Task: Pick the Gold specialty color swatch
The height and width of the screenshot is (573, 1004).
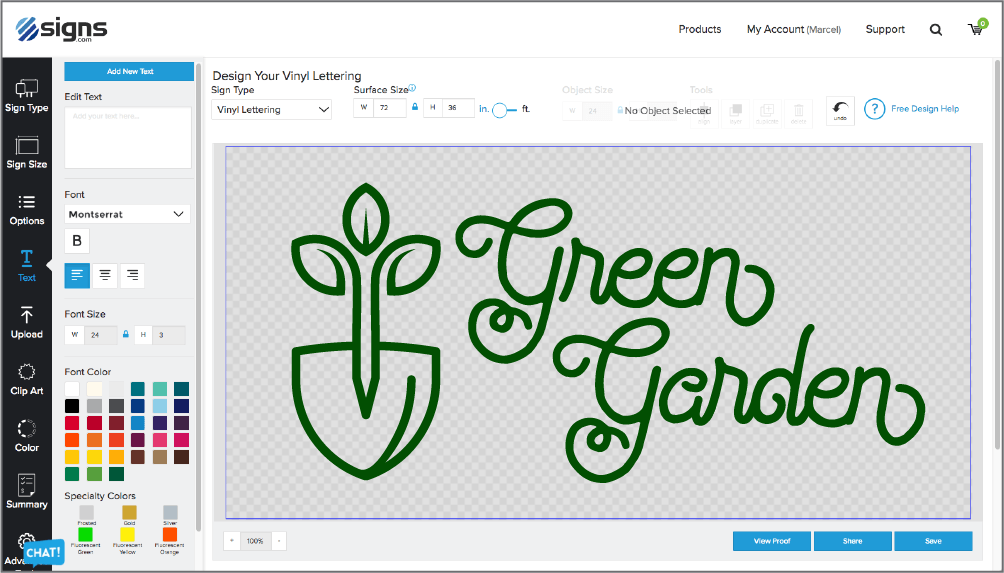Action: [127, 512]
